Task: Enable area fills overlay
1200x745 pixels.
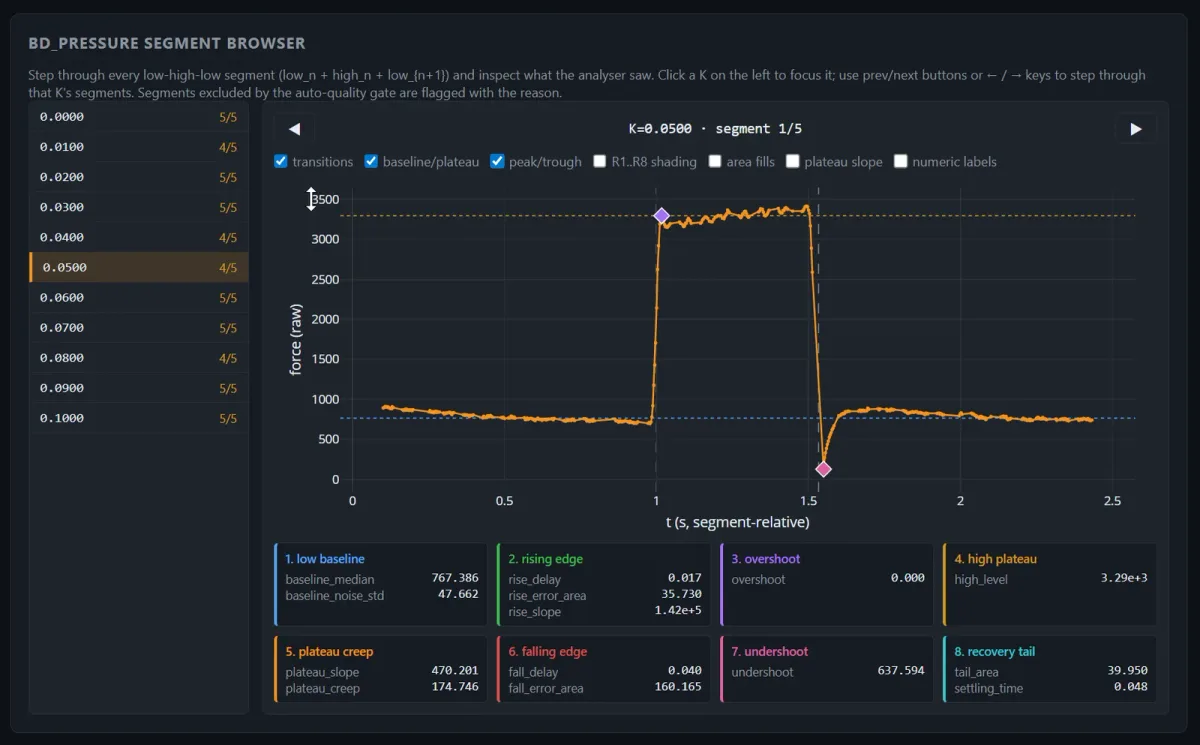Action: pos(715,161)
